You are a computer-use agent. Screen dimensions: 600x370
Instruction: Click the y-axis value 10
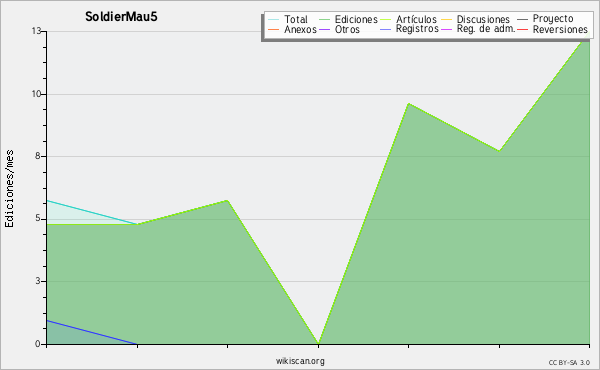(x=36, y=94)
